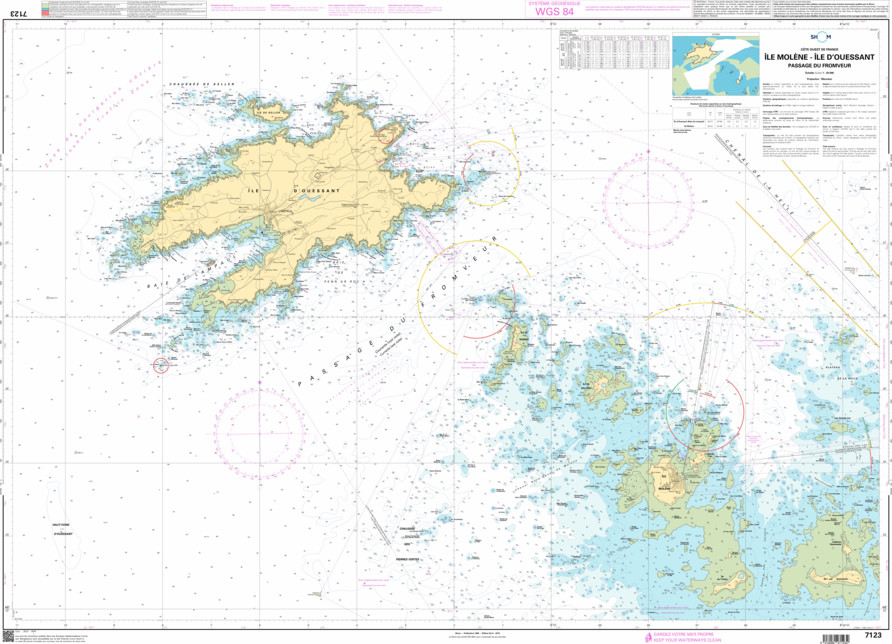Click the colored legend boxes at top left

point(45,8)
